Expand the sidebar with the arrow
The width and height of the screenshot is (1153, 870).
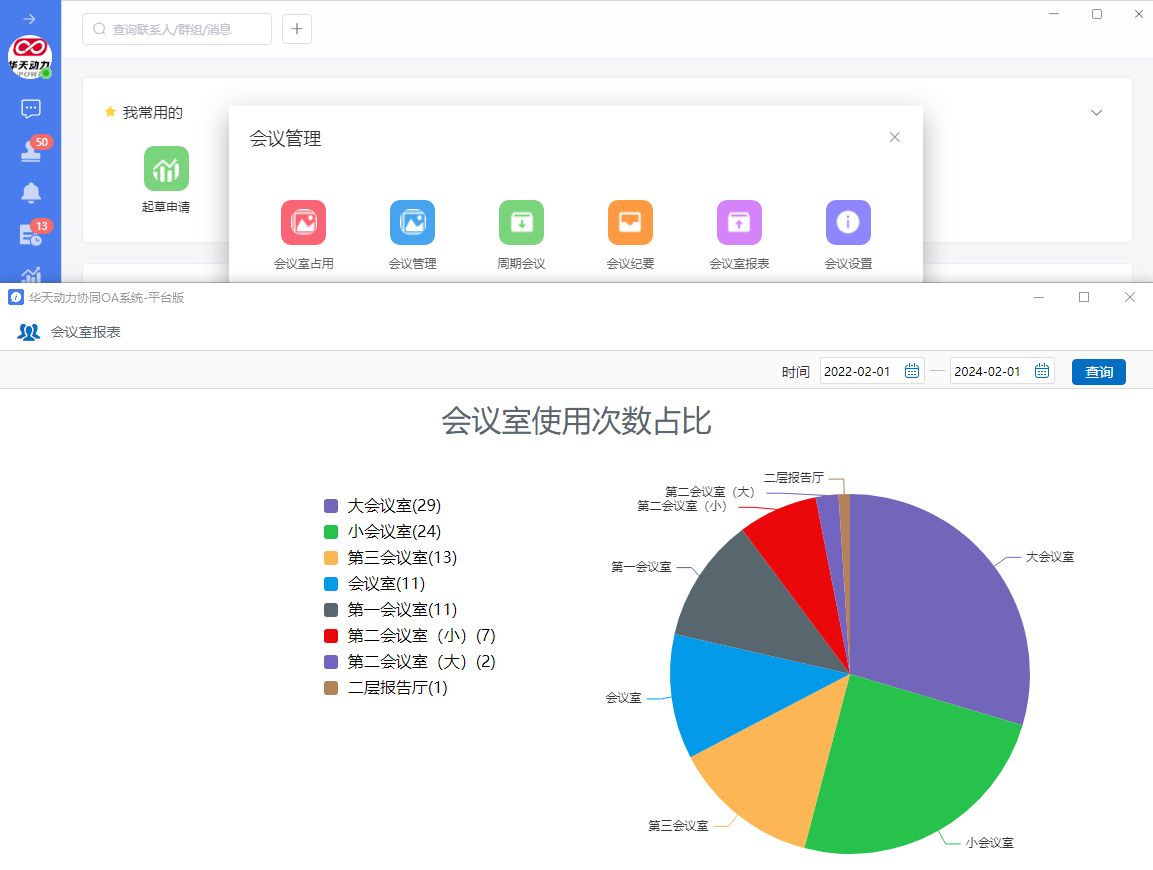(30, 18)
